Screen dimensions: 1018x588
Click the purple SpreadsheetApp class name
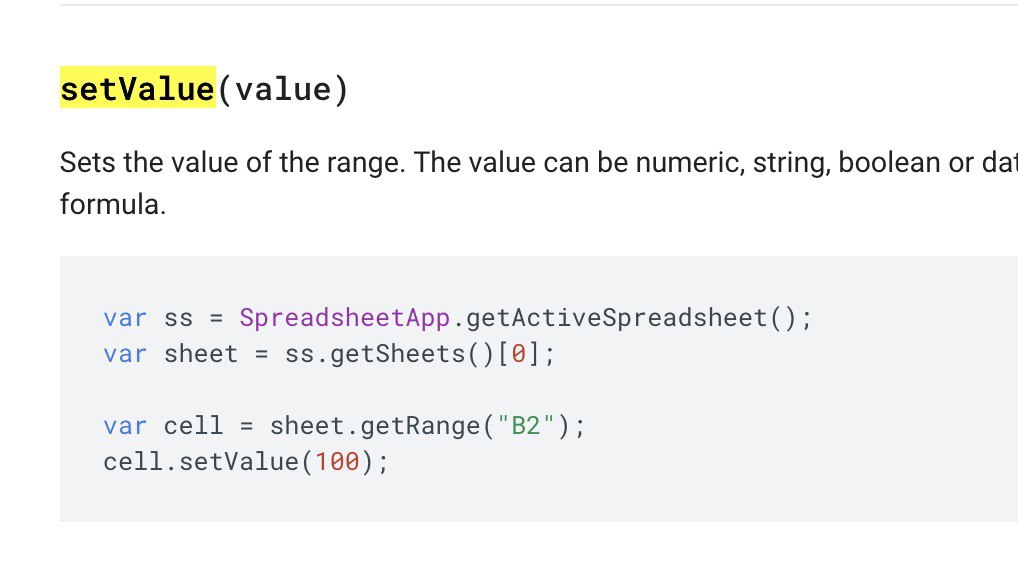(x=346, y=318)
